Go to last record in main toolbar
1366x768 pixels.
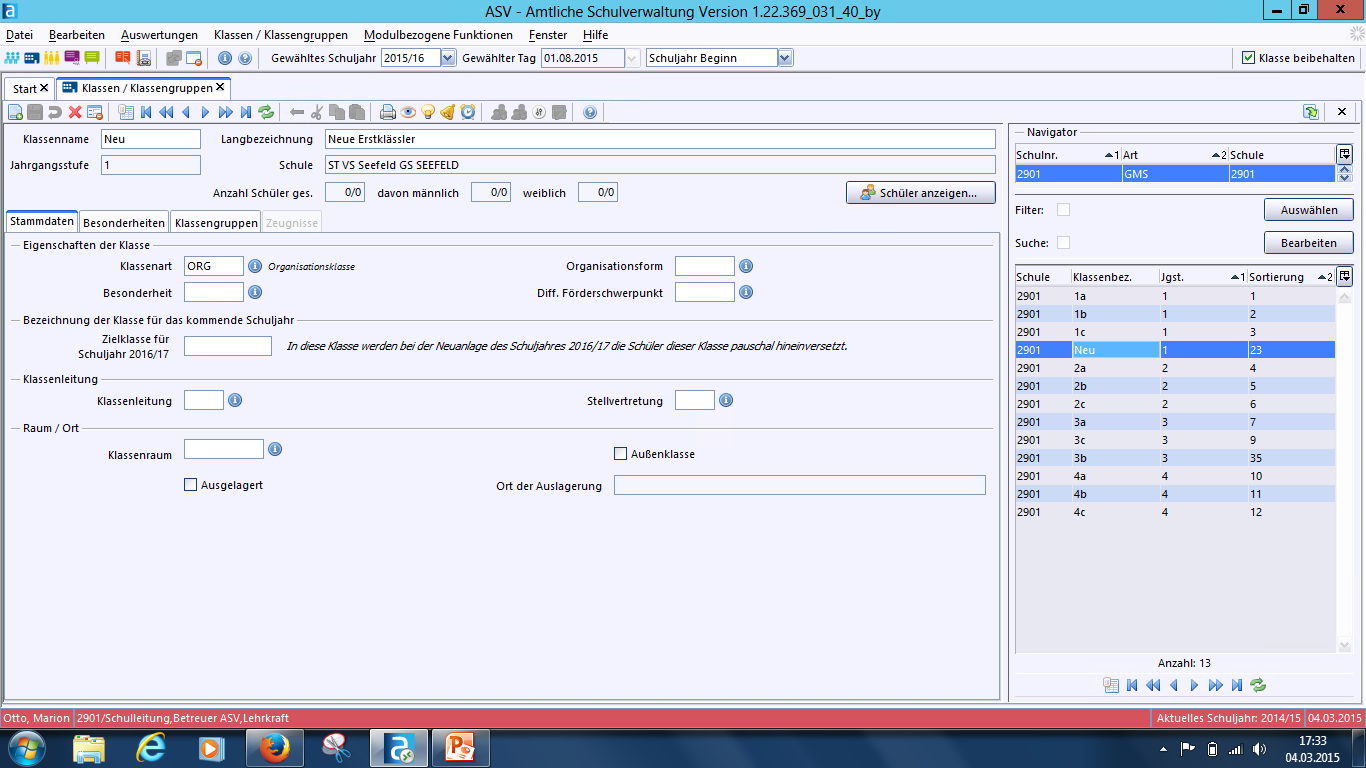click(x=246, y=112)
